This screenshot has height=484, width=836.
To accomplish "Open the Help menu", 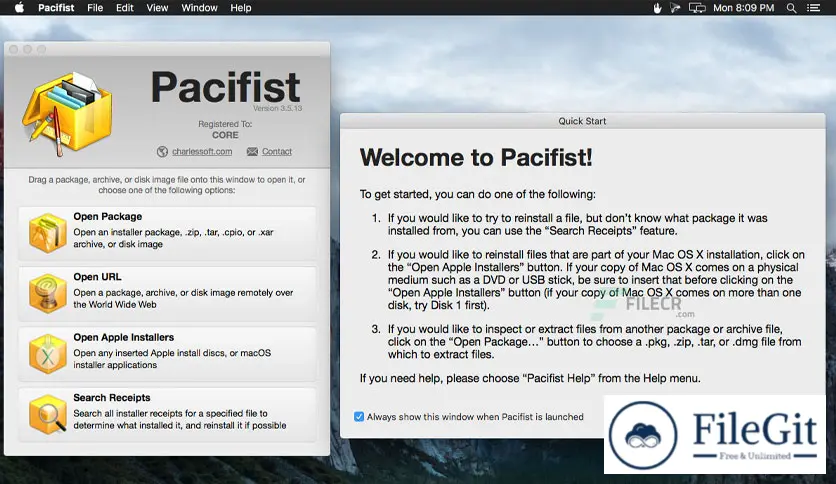I will tap(241, 8).
